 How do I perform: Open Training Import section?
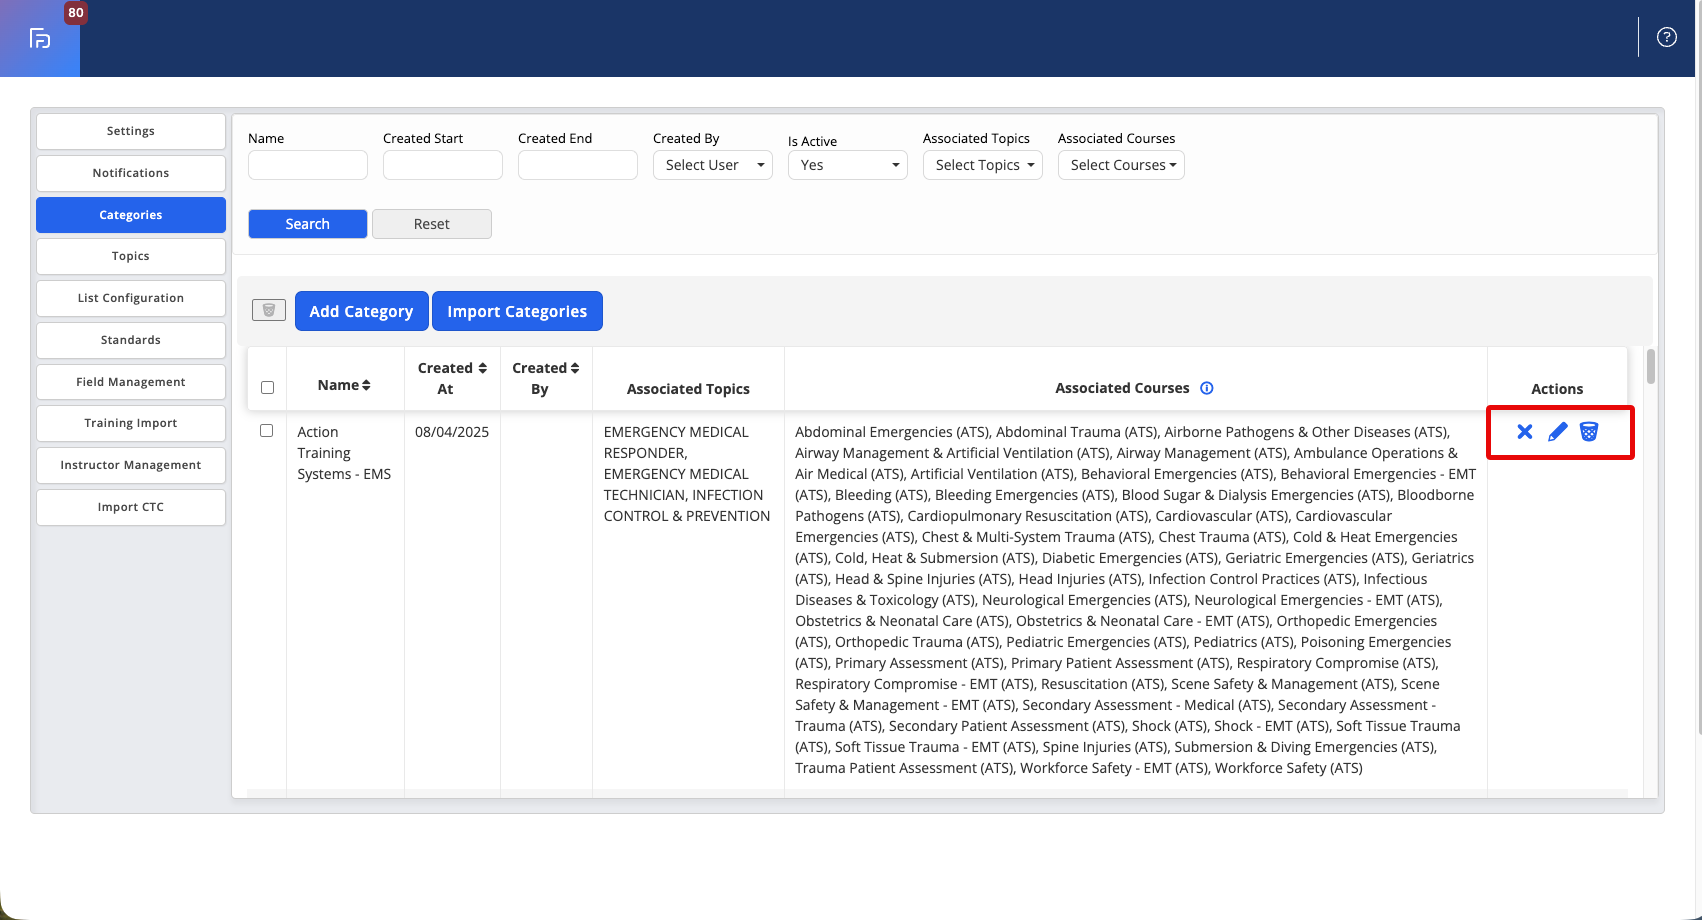131,423
